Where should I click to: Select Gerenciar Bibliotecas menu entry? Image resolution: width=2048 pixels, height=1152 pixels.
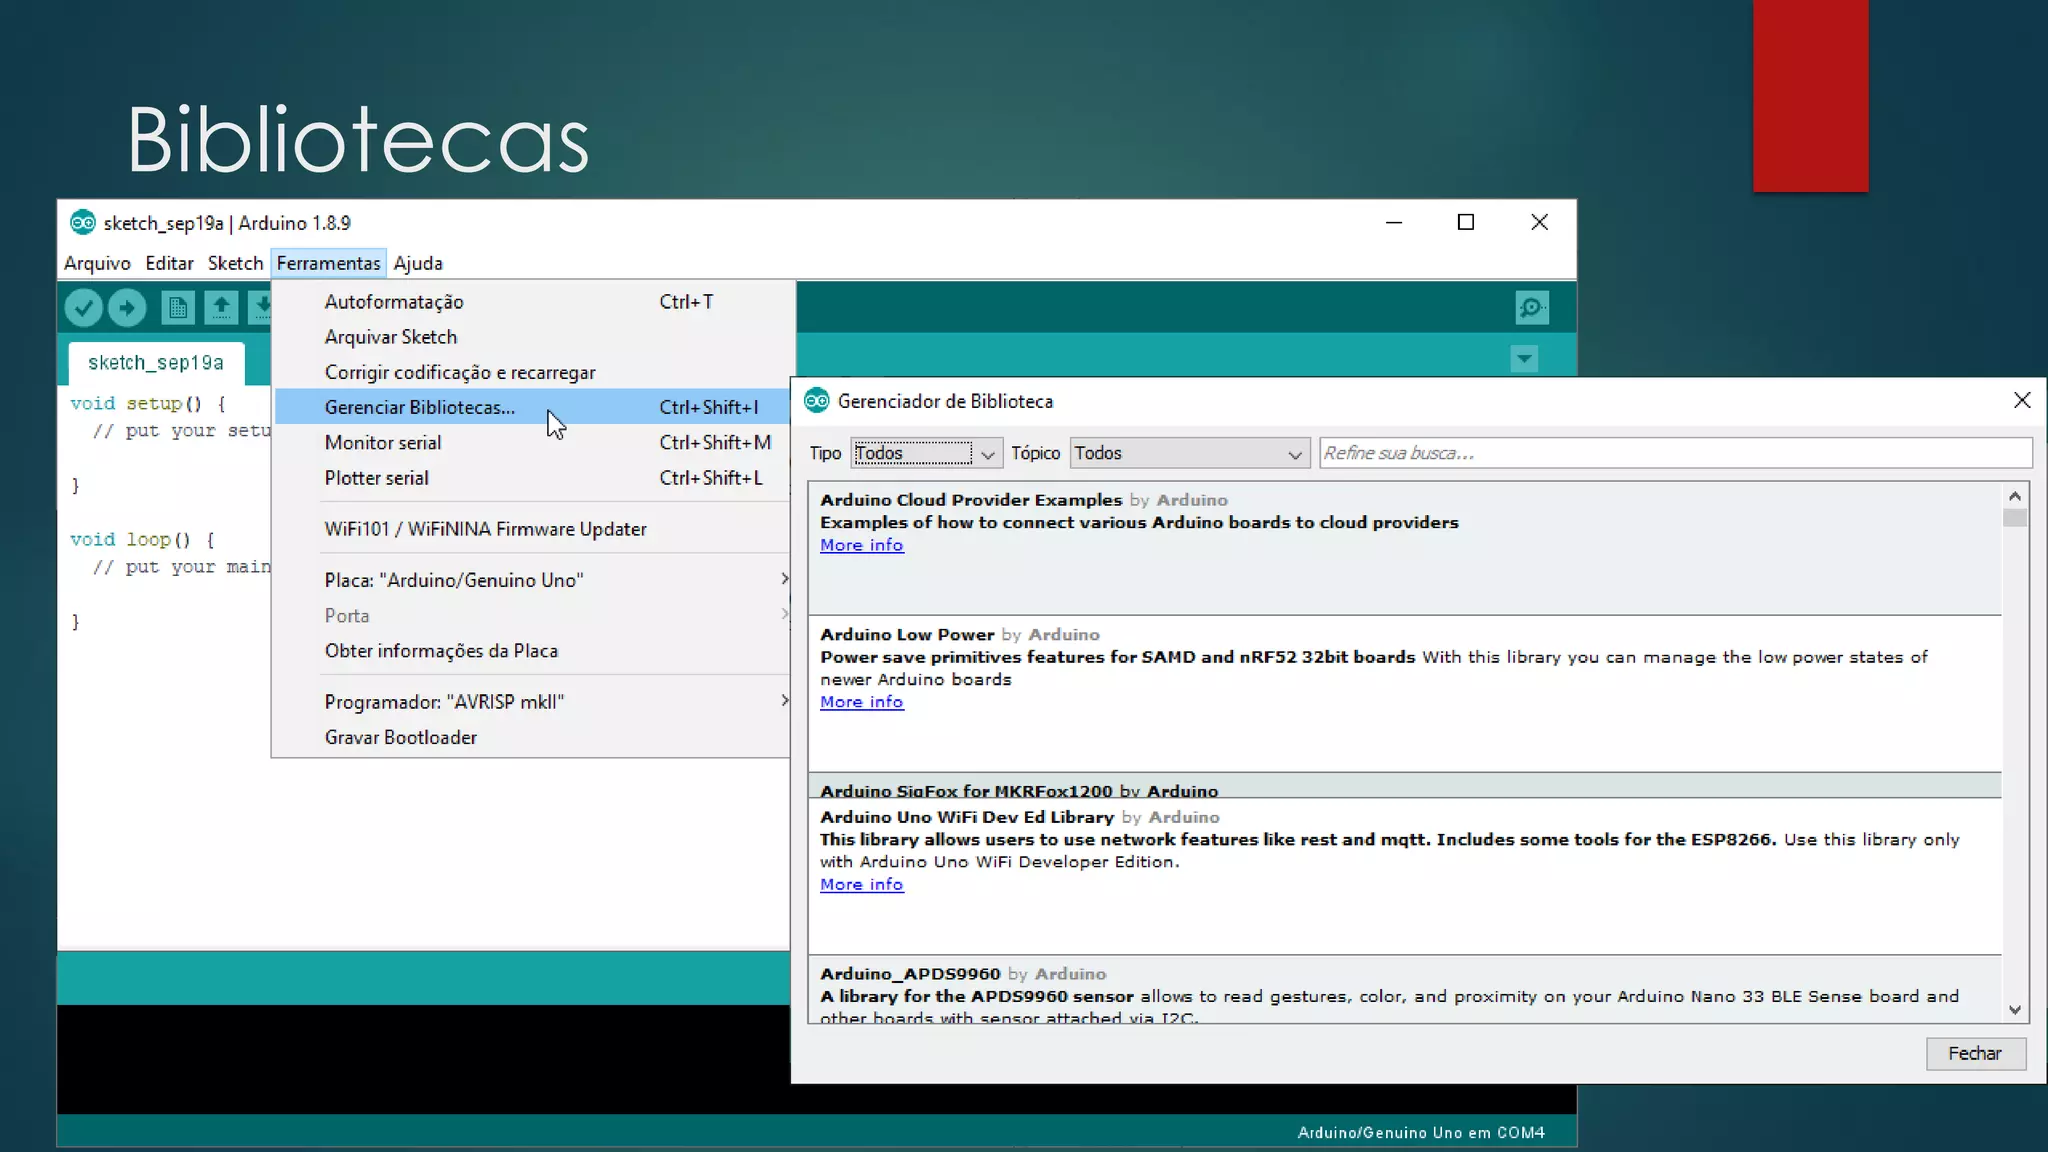coord(420,408)
